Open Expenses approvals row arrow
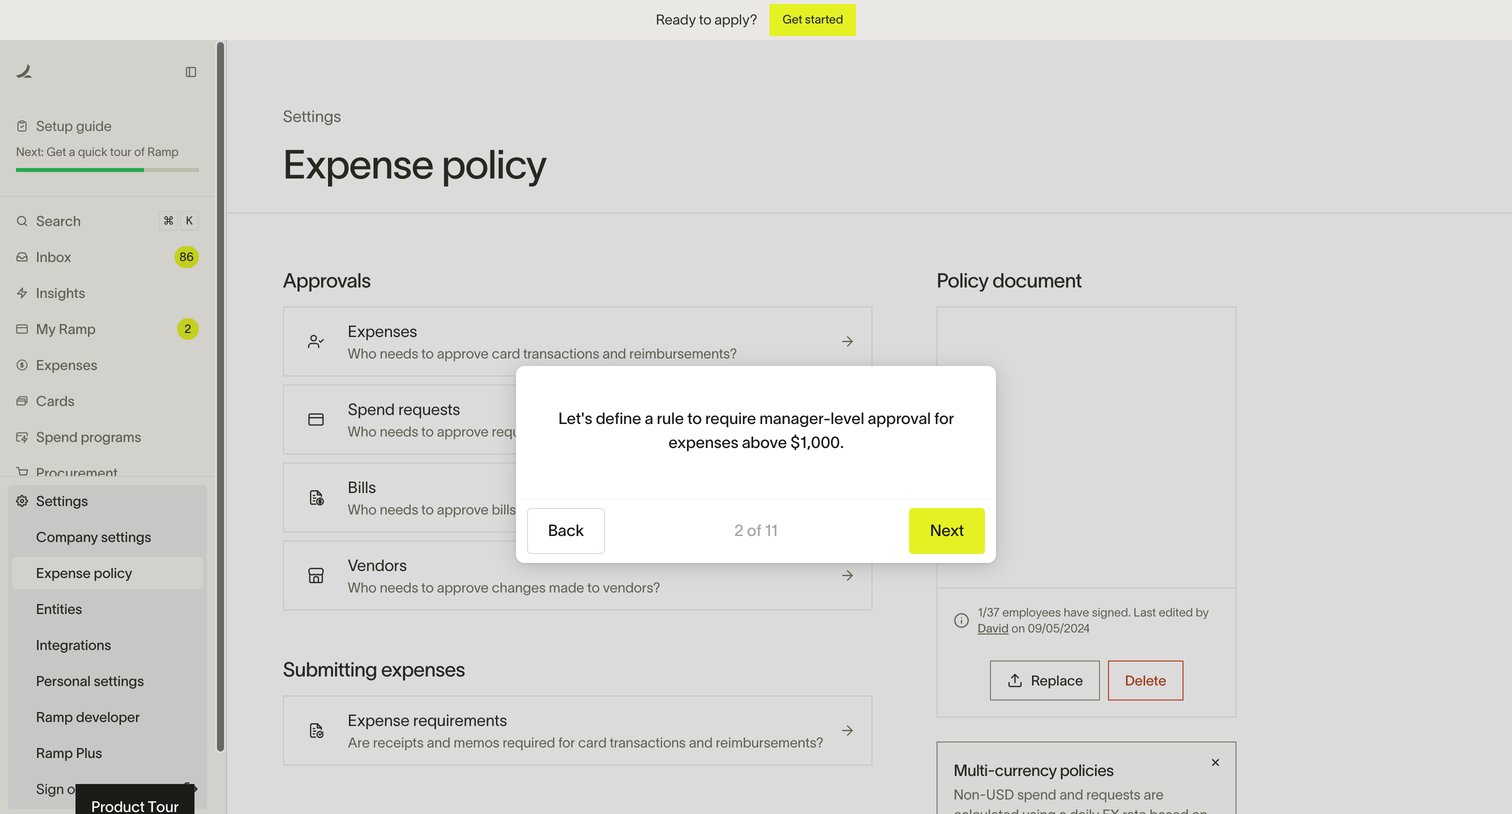 click(x=847, y=342)
